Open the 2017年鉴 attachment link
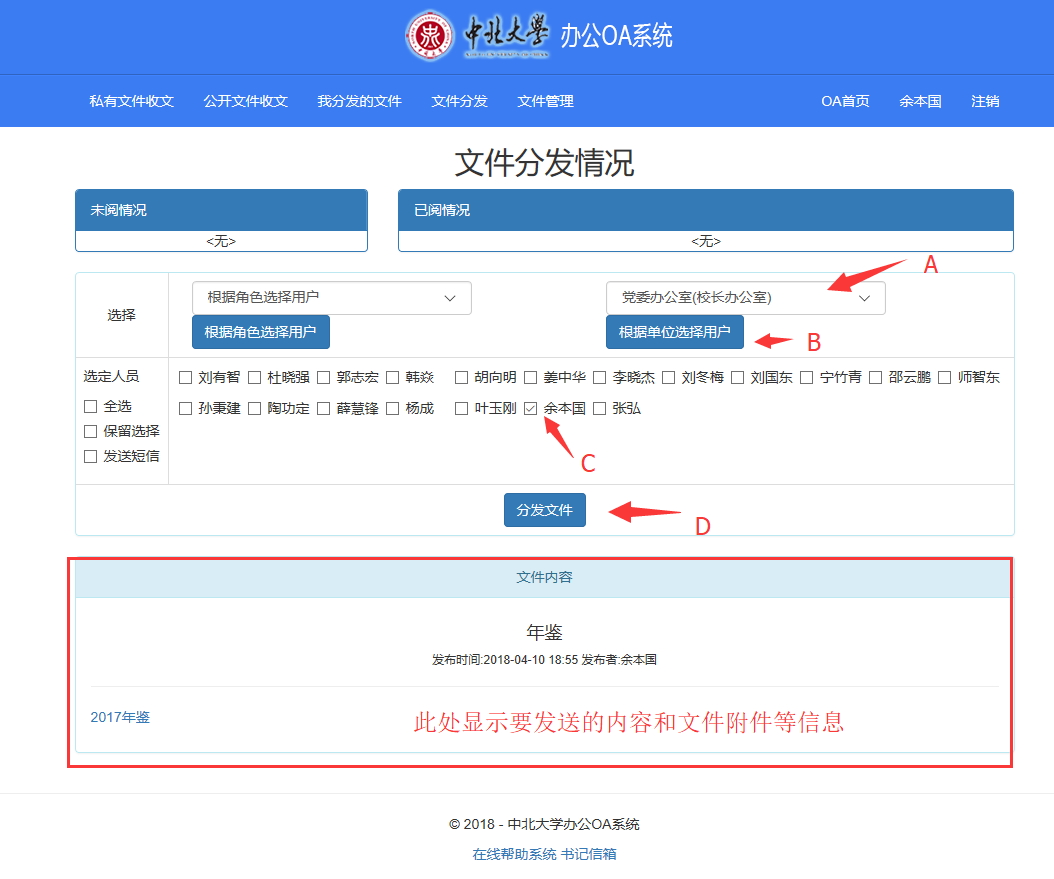The width and height of the screenshot is (1054, 879). tap(120, 717)
